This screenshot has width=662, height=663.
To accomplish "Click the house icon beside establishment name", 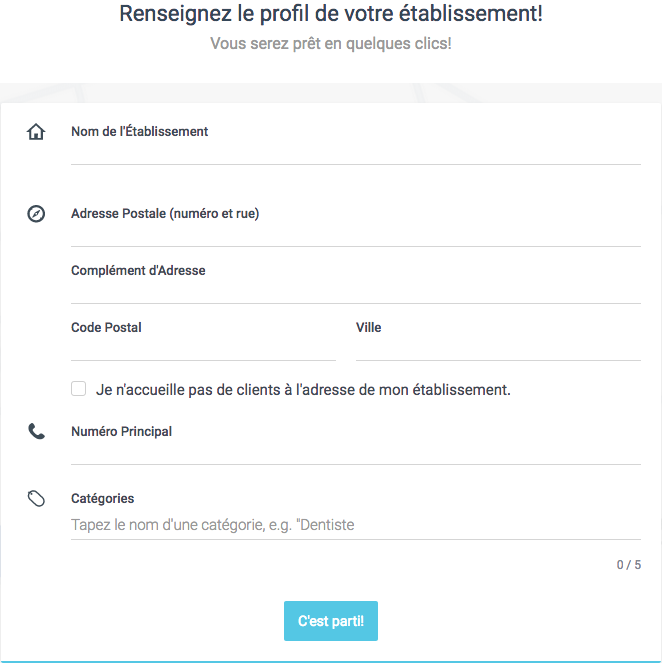I will [36, 132].
